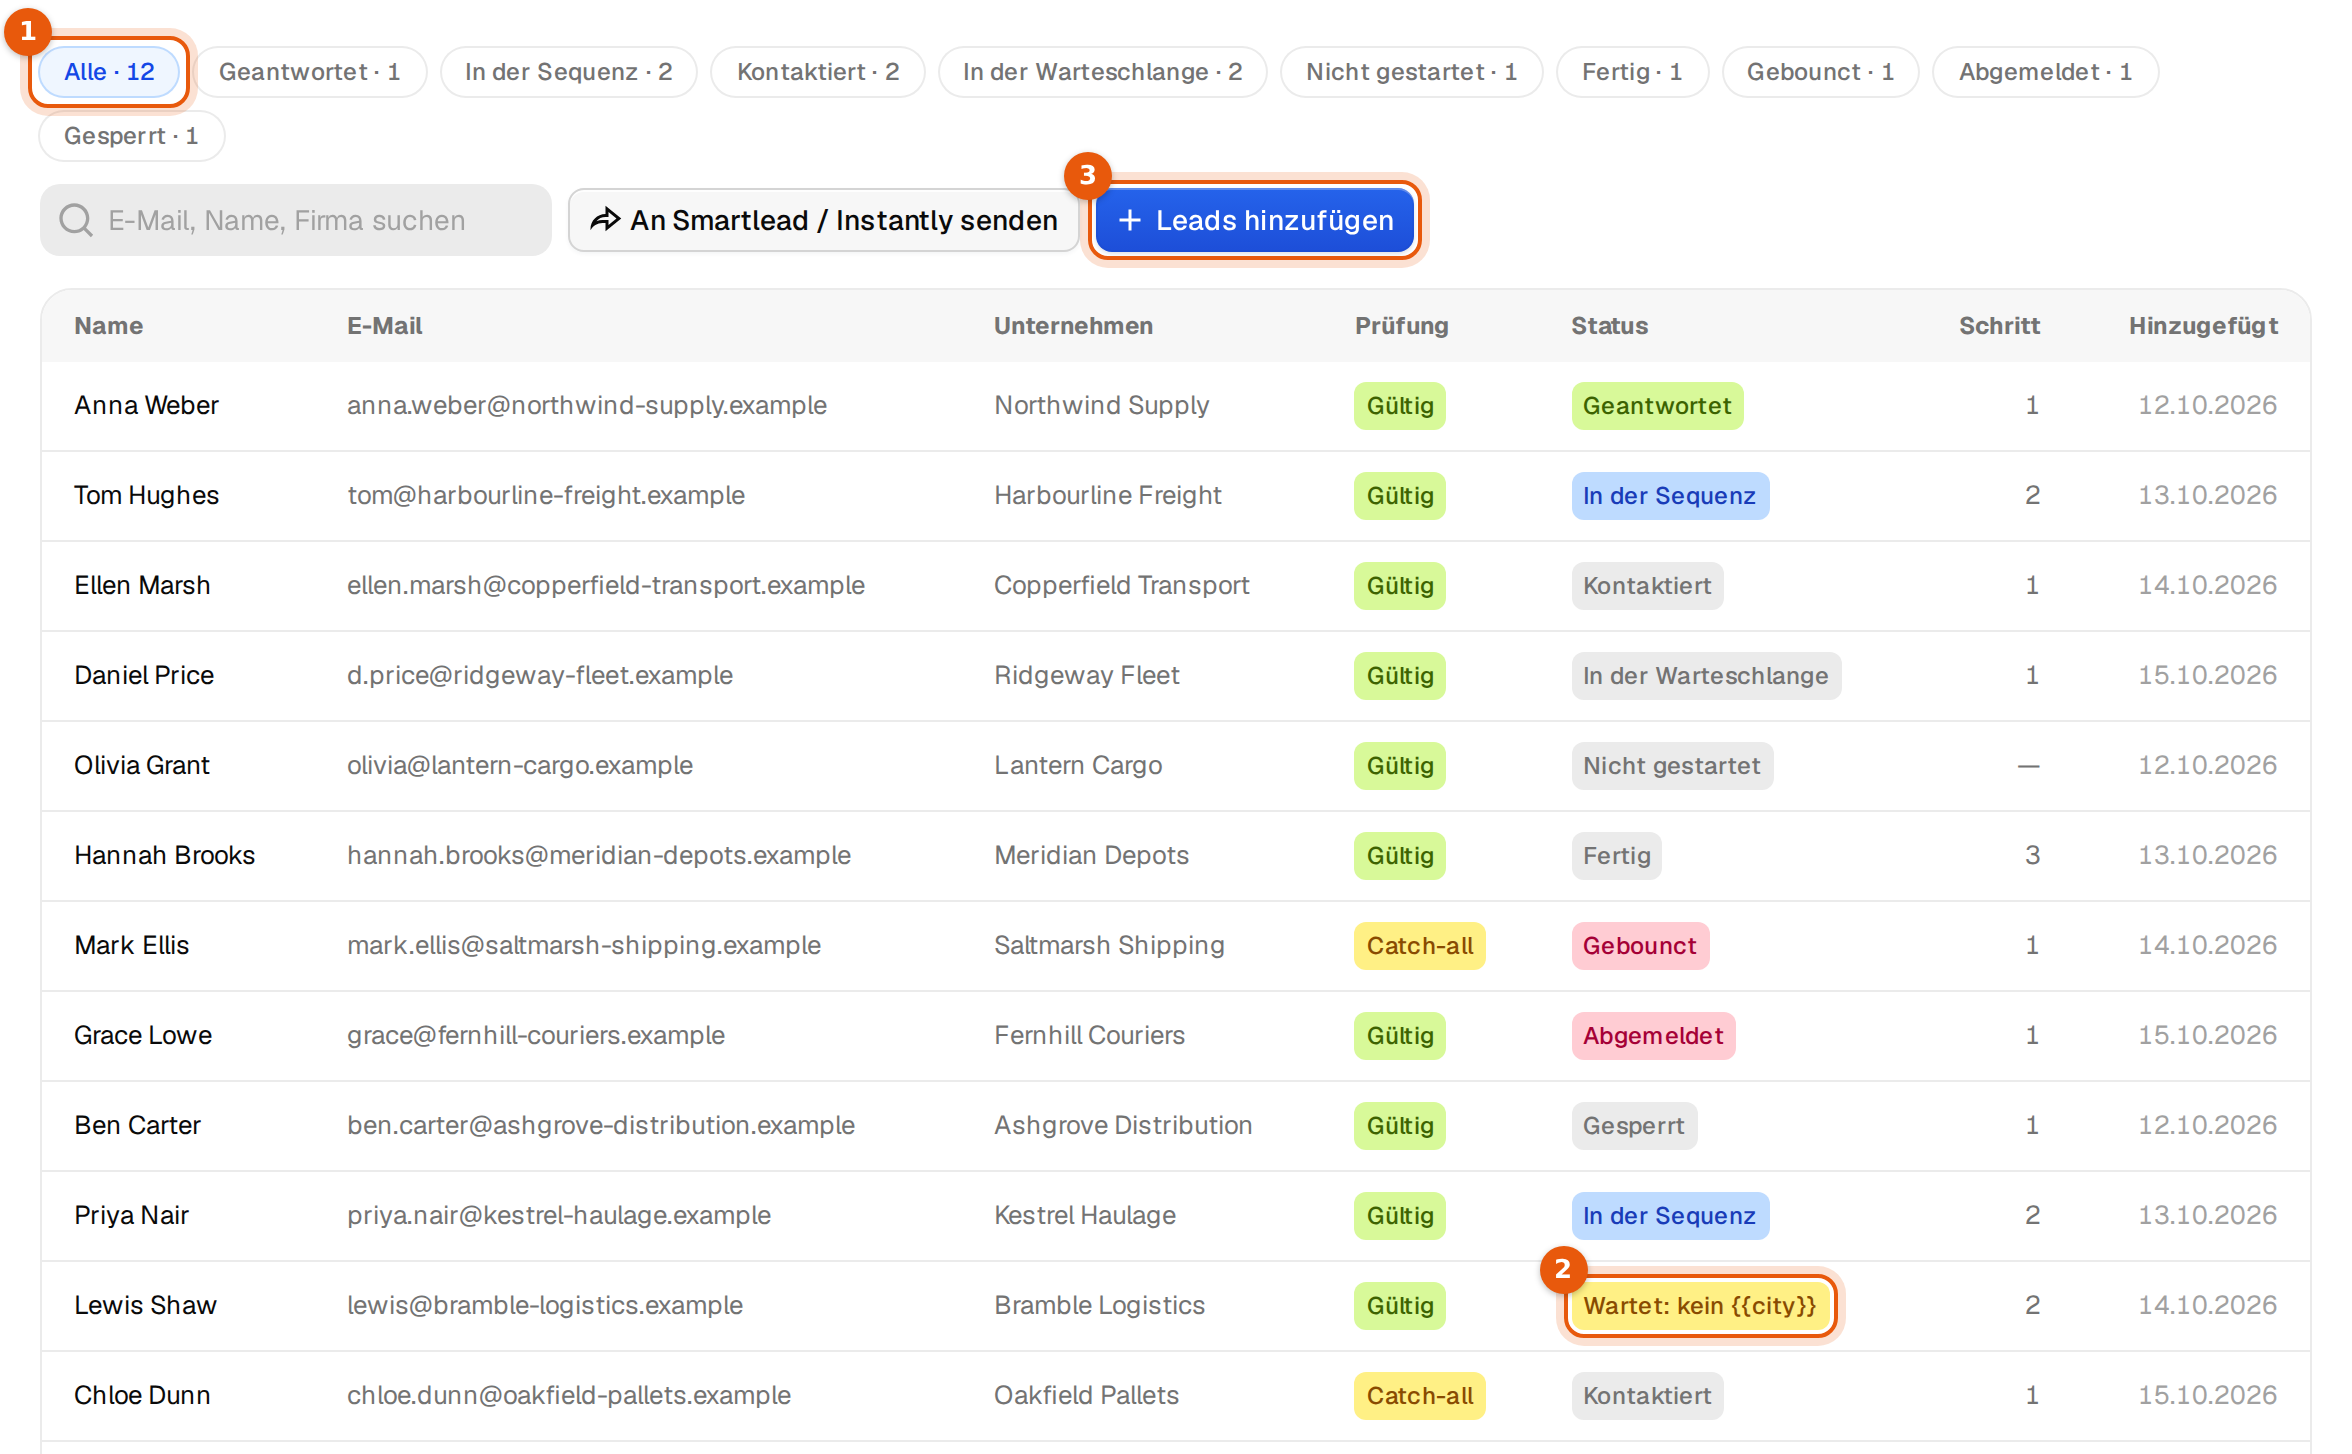Select Nicht gestartet · 1 filter

(1411, 72)
